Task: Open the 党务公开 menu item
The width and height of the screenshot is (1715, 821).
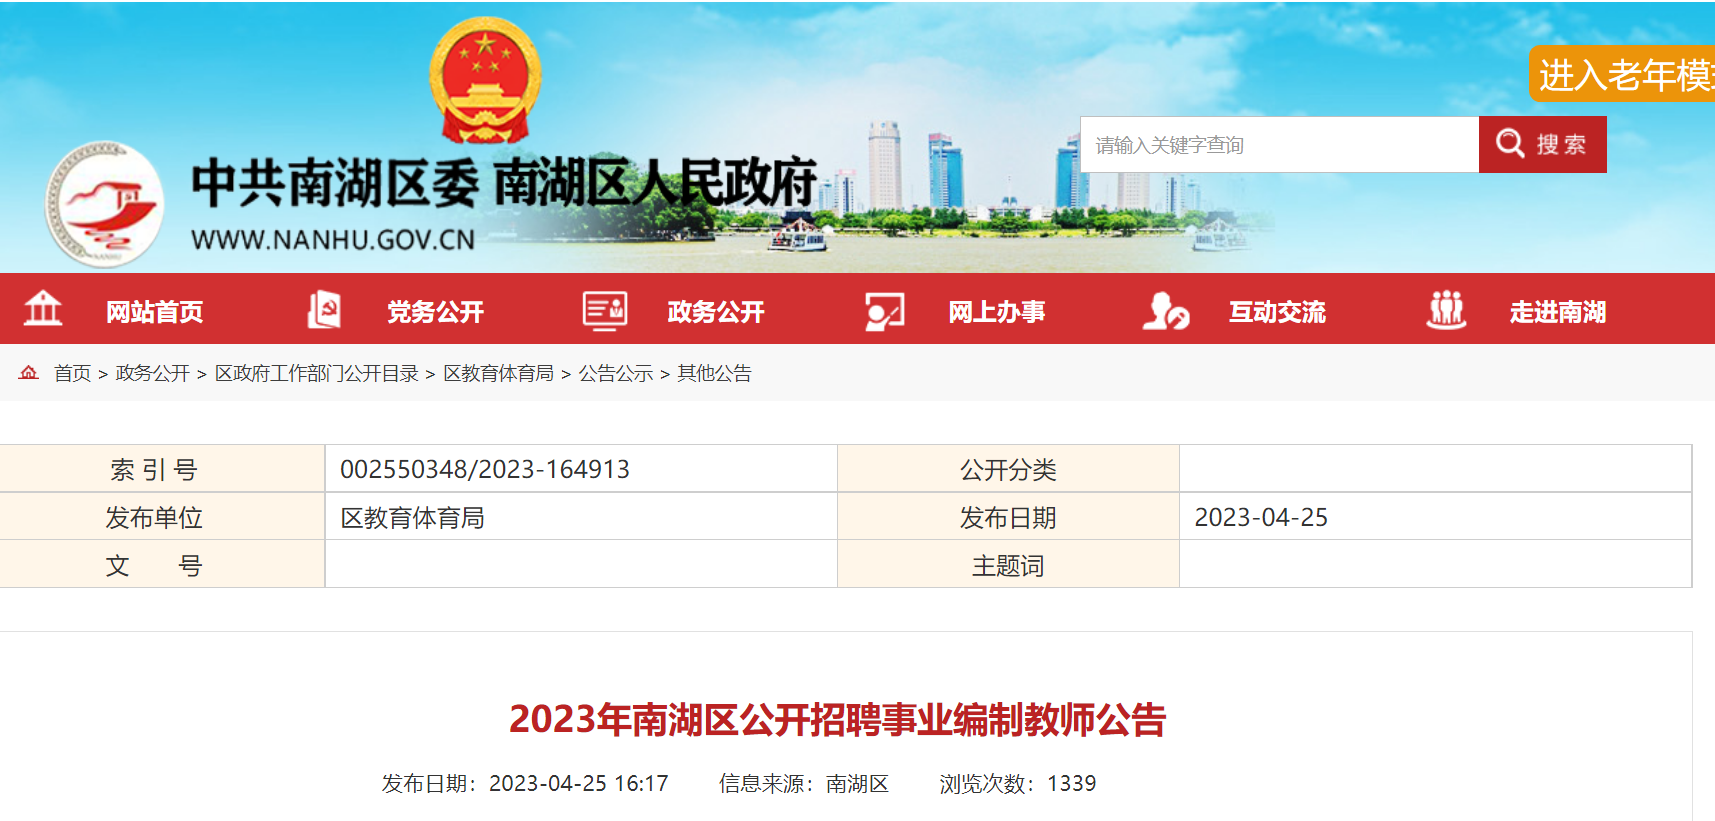Action: [436, 312]
